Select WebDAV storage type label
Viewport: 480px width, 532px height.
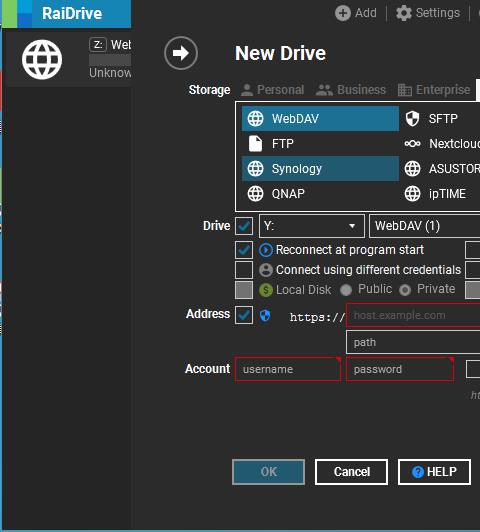point(295,119)
